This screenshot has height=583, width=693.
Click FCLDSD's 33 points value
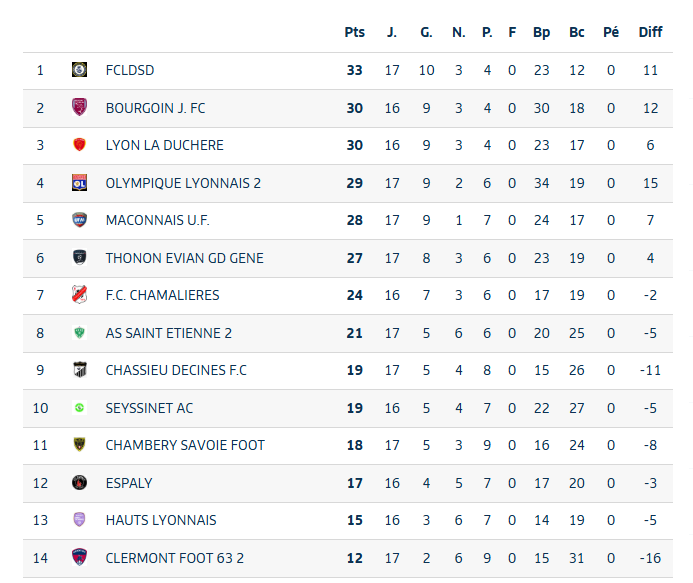tap(355, 70)
